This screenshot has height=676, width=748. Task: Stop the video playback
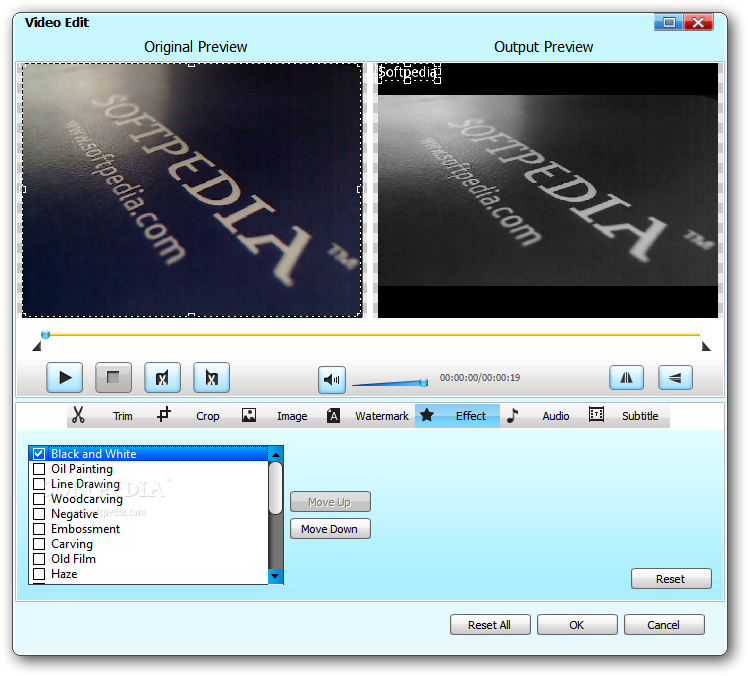(113, 377)
